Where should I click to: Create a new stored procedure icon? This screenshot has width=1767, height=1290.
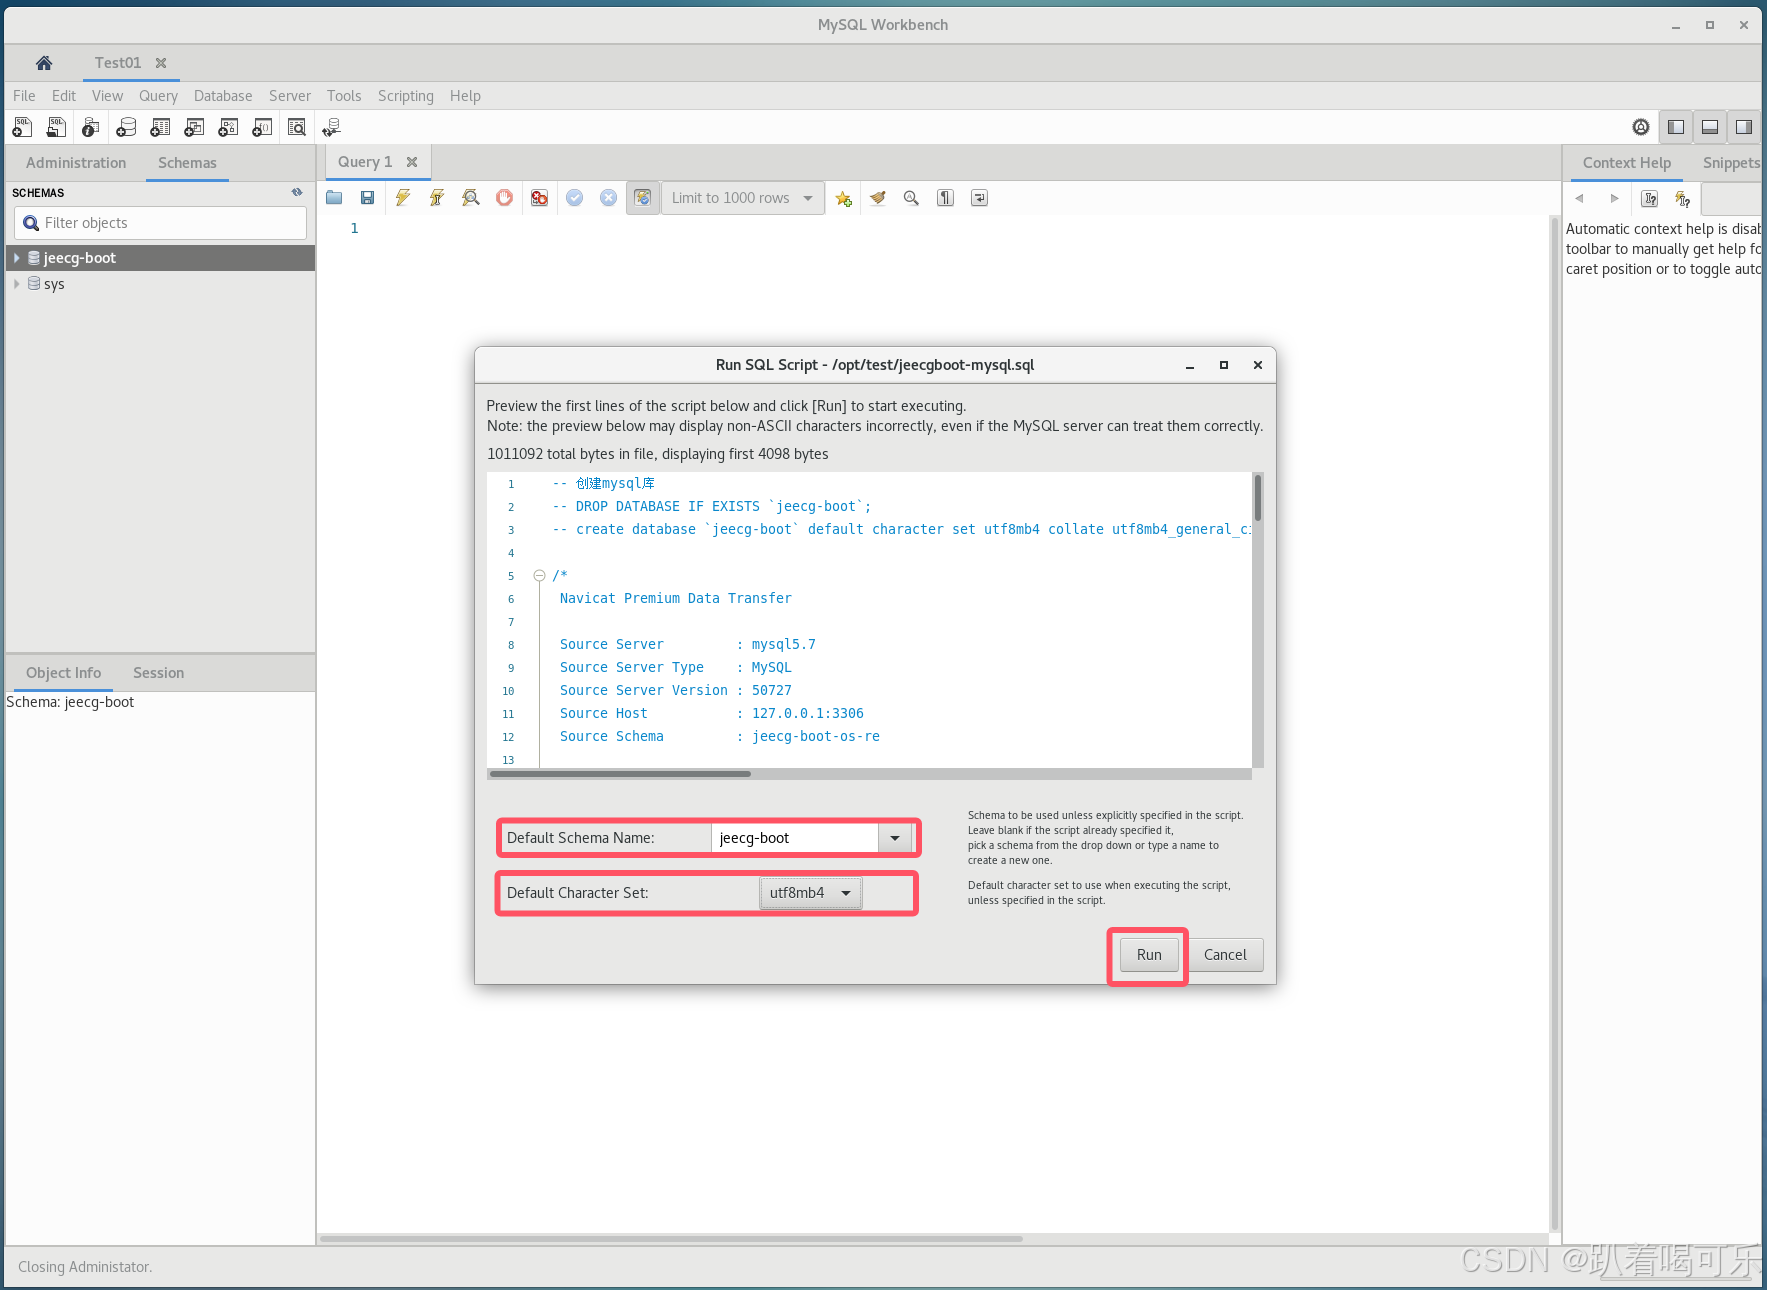(228, 127)
